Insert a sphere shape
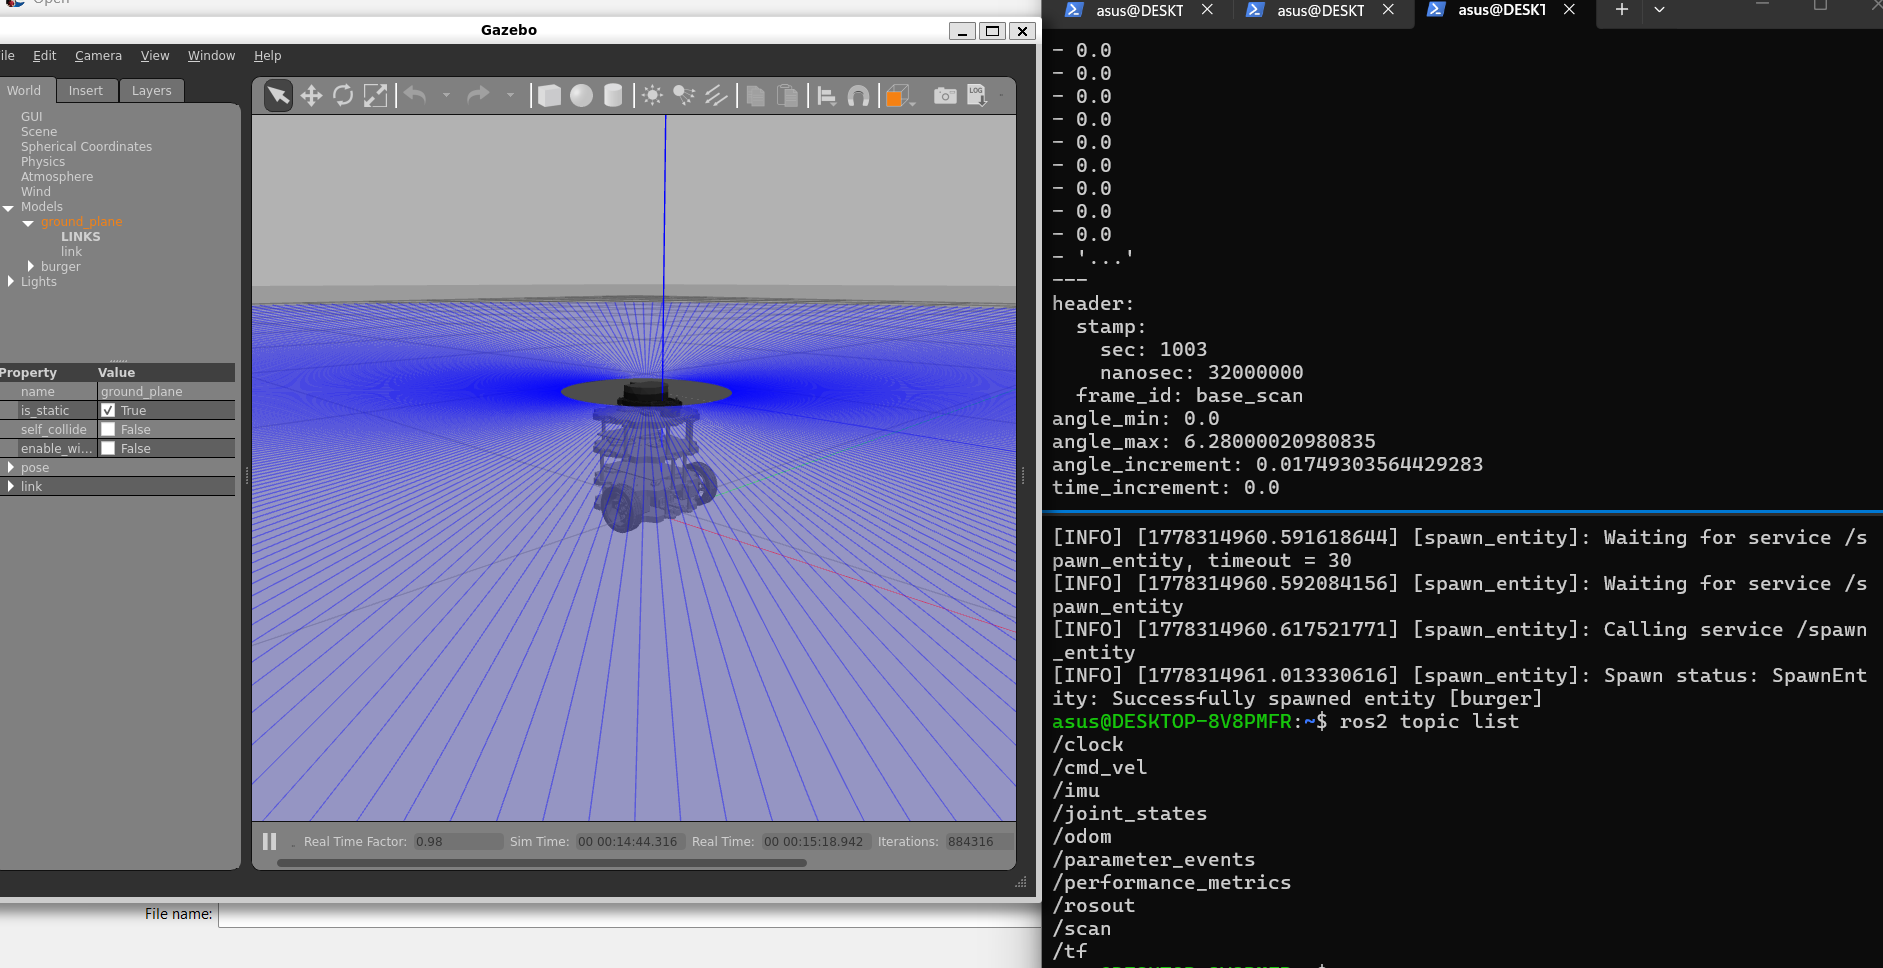 point(581,95)
